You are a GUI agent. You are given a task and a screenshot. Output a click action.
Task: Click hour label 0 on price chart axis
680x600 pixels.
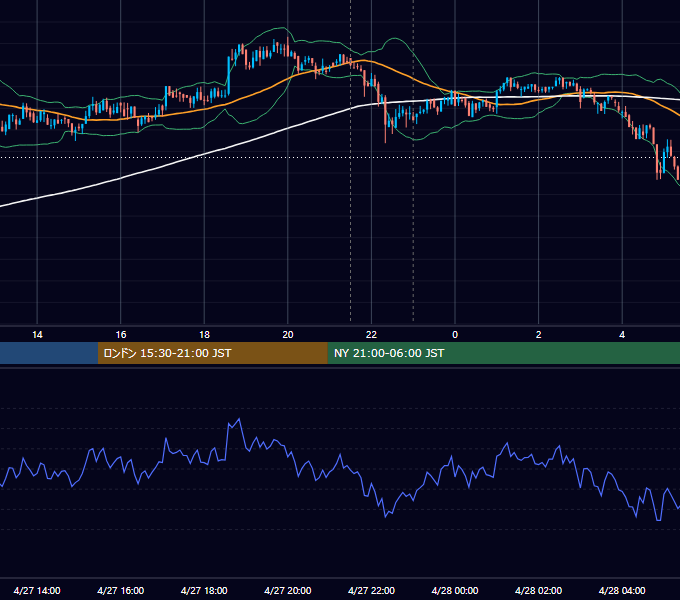[455, 335]
